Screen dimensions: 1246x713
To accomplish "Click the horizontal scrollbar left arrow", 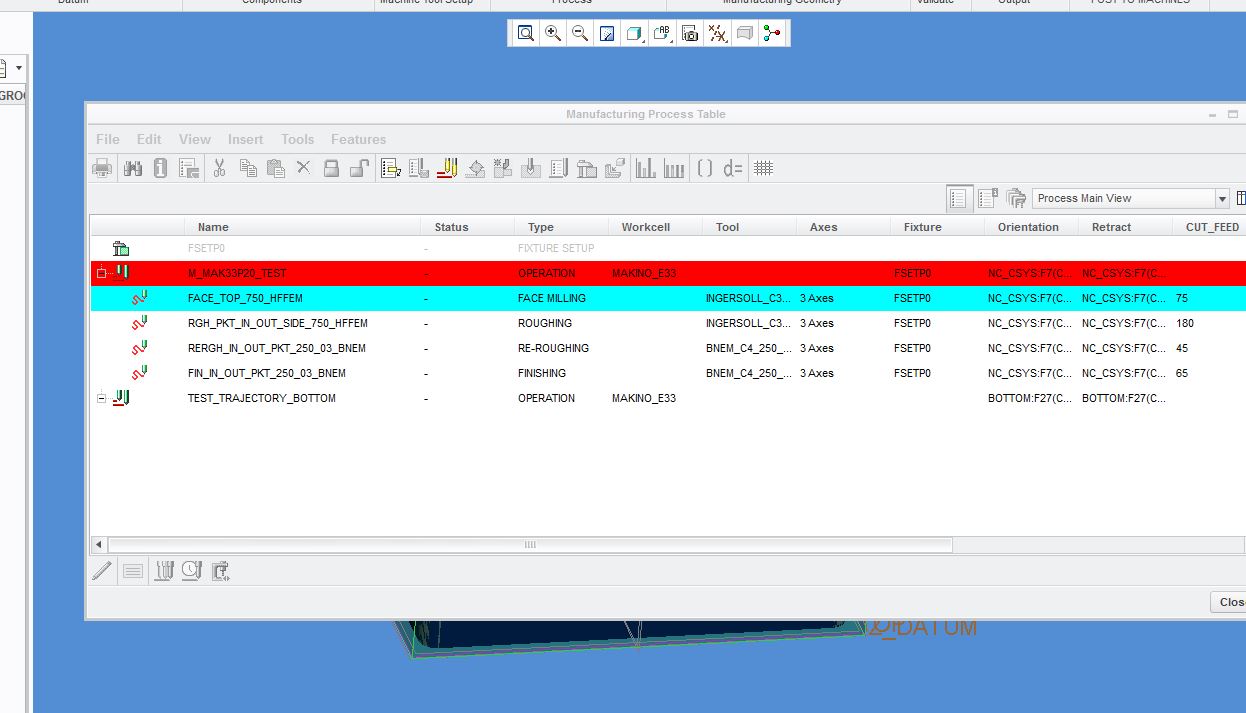I will coord(98,545).
